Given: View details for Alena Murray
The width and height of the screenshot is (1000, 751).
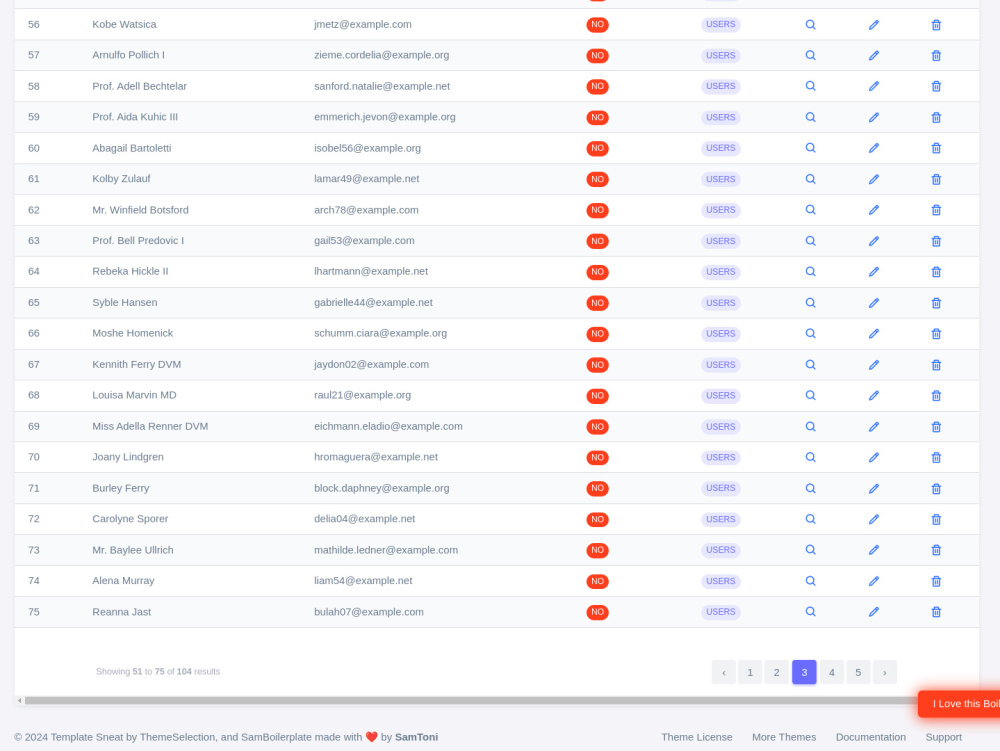Looking at the screenshot, I should pyautogui.click(x=810, y=581).
